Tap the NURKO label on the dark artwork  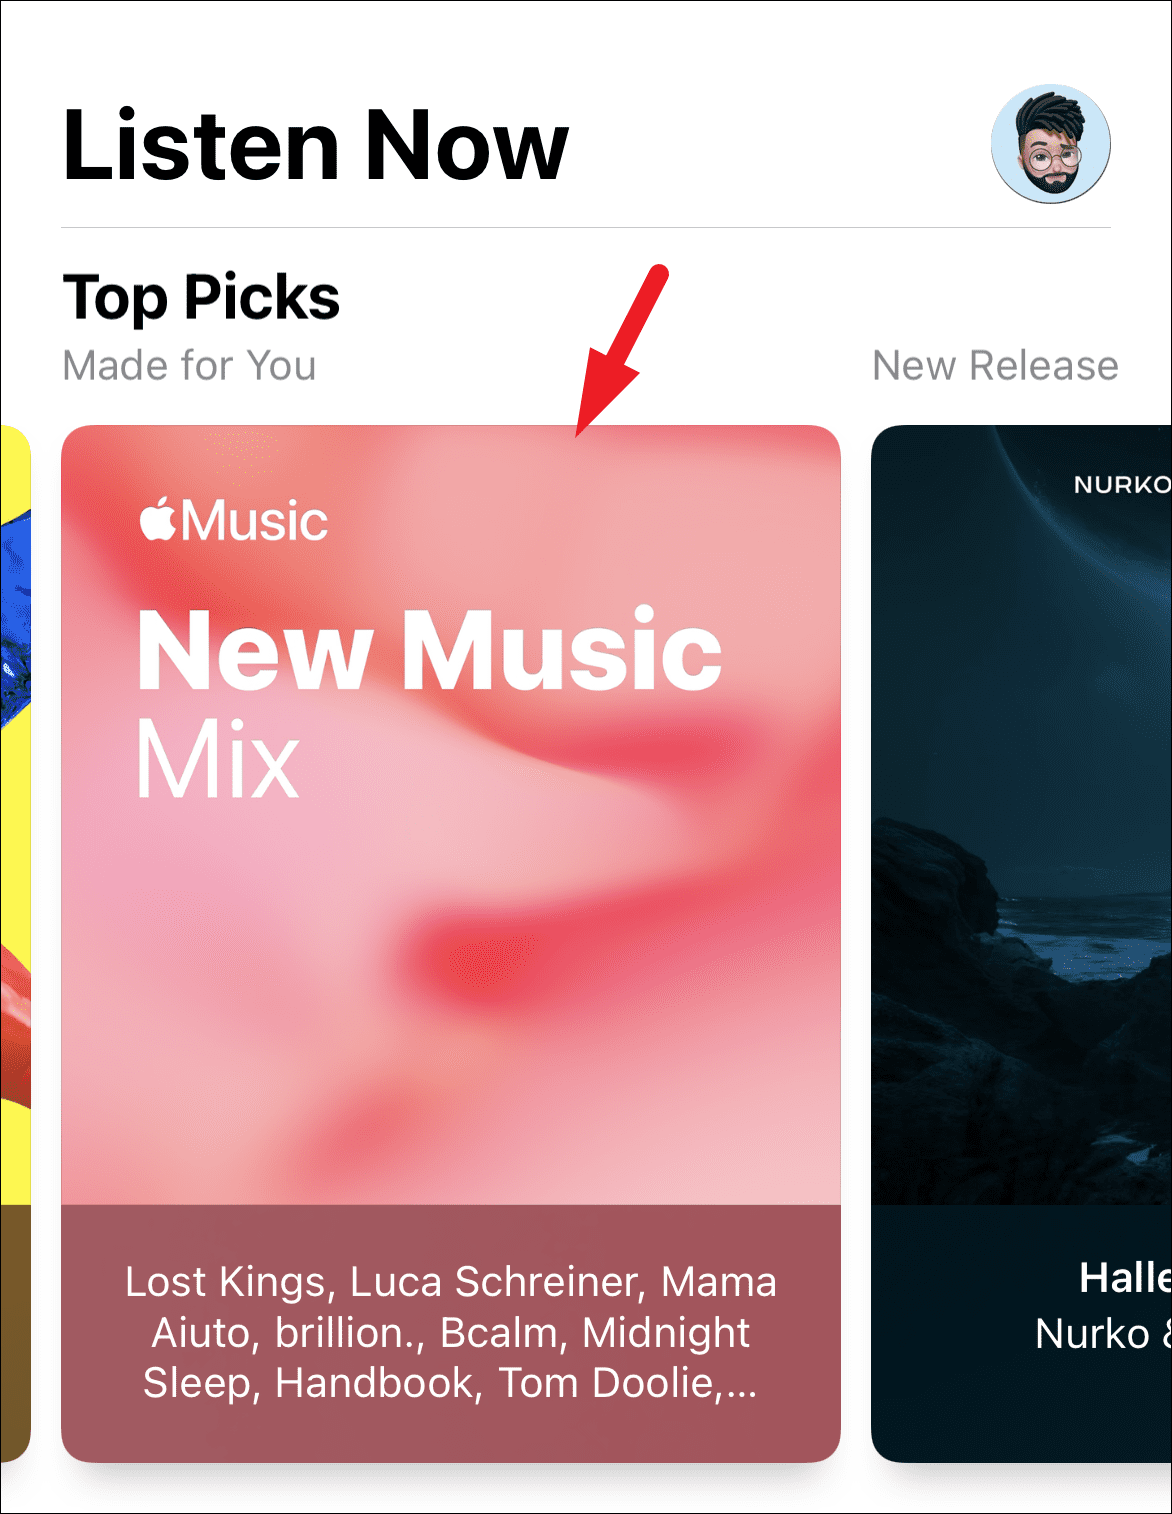(1121, 485)
